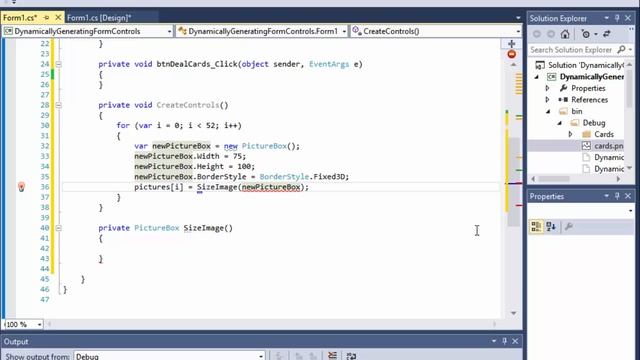The width and height of the screenshot is (640, 360).
Task: Collapse the Debug folder
Action: click(560, 123)
